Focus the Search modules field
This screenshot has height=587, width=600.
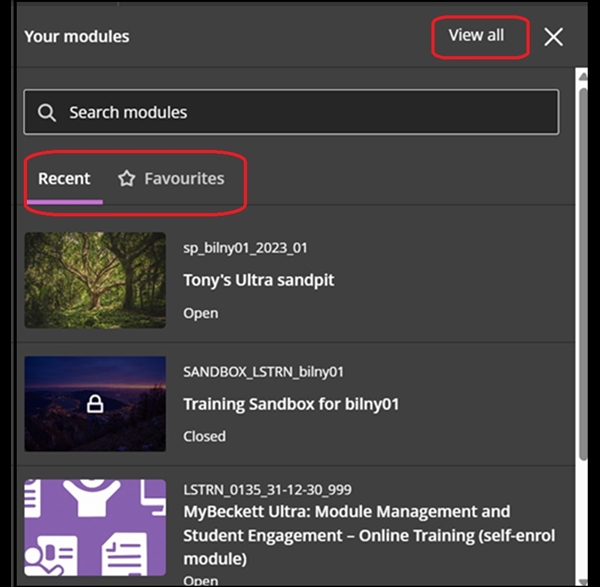tap(291, 112)
